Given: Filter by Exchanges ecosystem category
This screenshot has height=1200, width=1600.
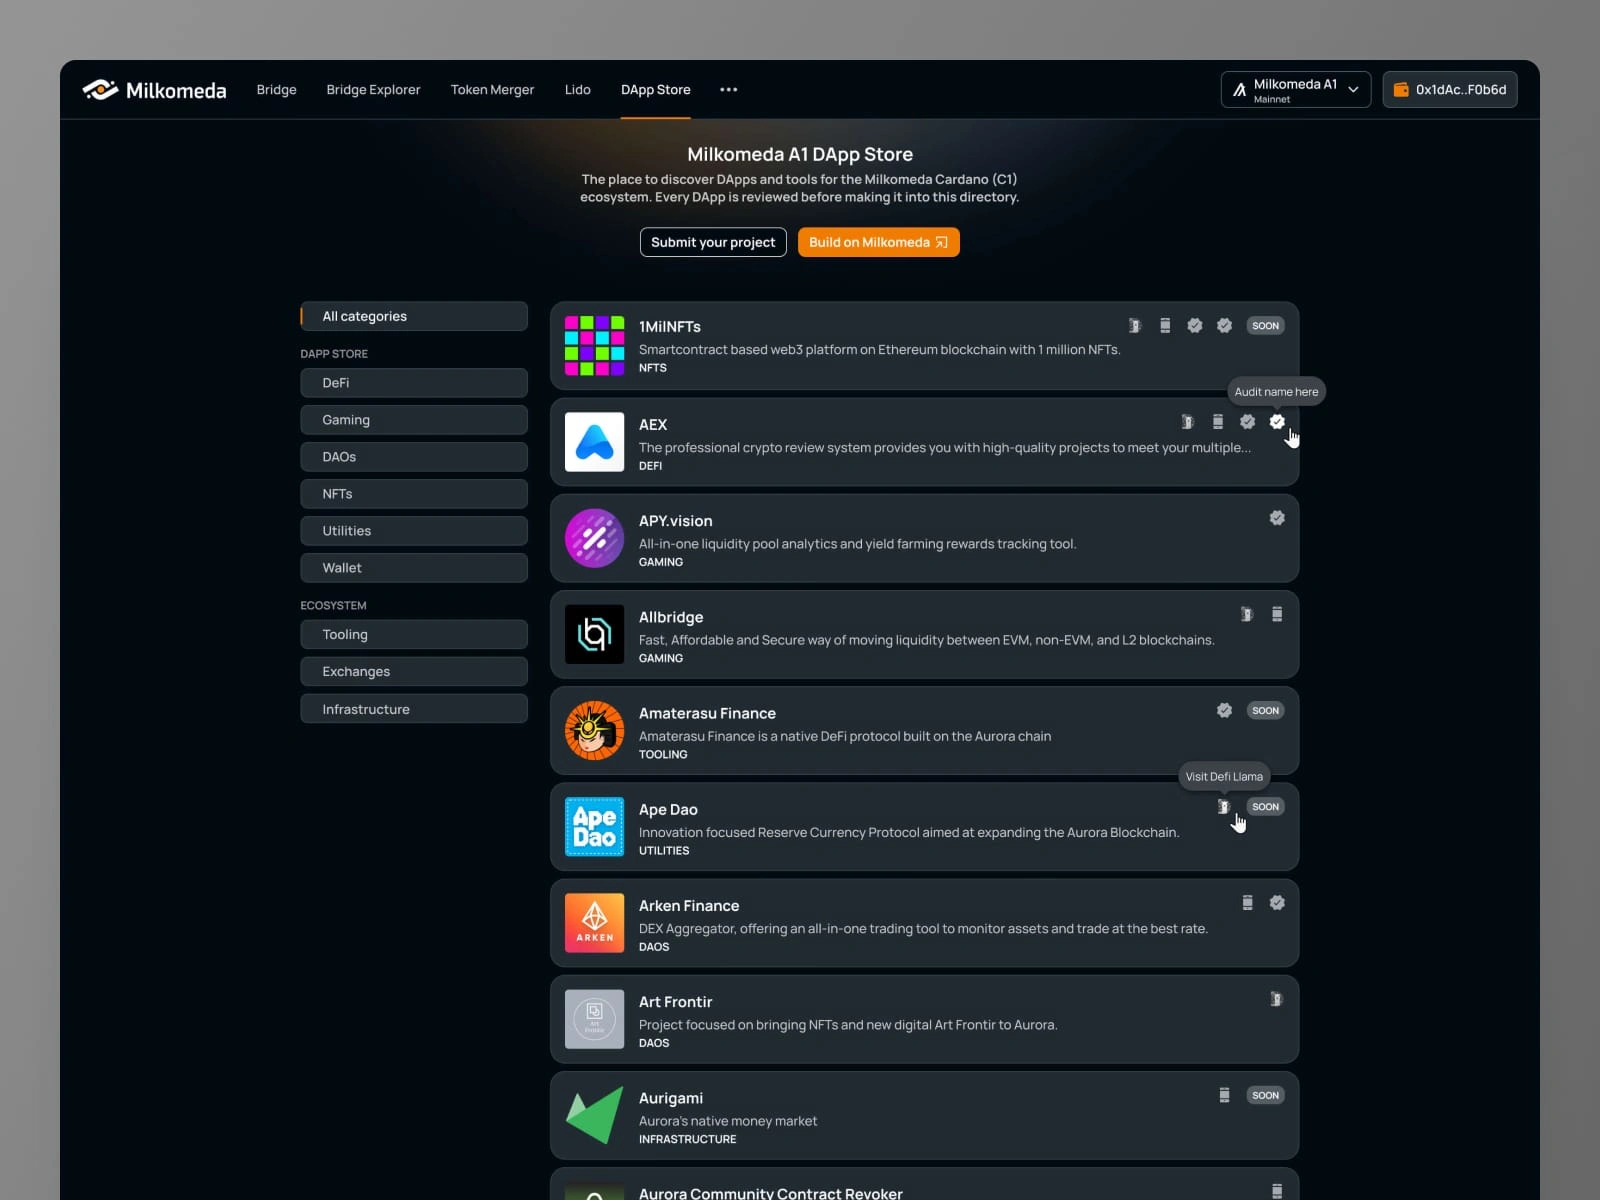Looking at the screenshot, I should [414, 672].
